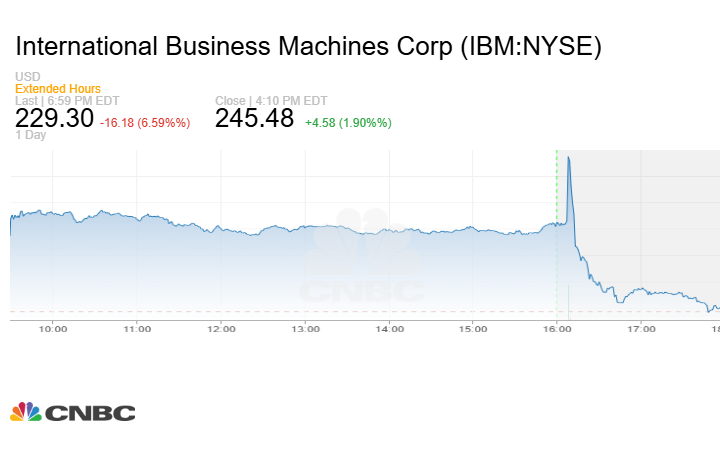This screenshot has width=720, height=450.
Task: Select the orange Extended Hours label
Action: click(57, 89)
